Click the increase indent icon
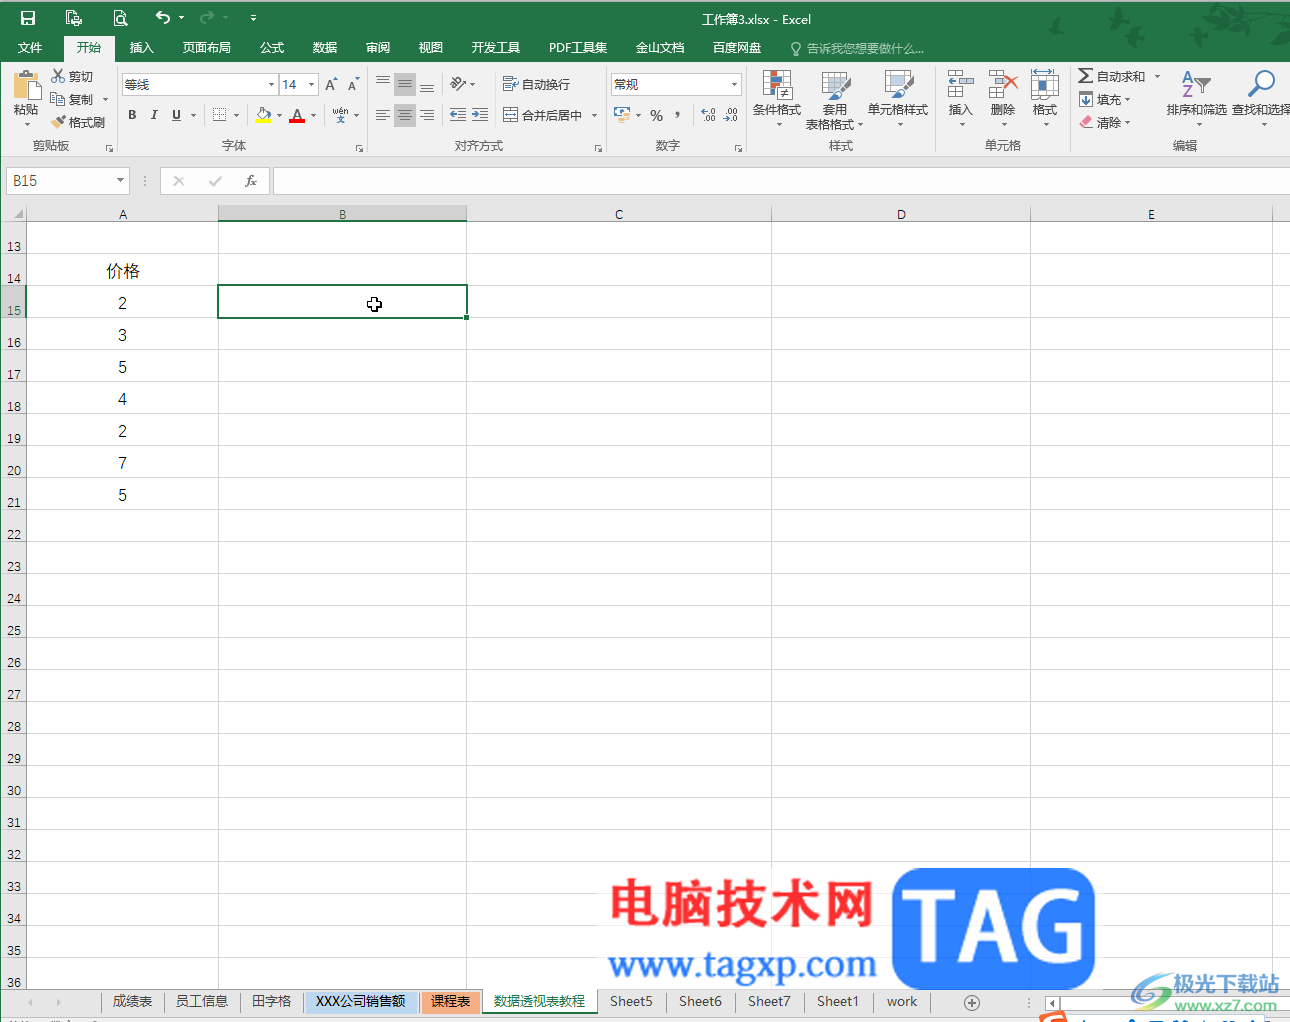The height and width of the screenshot is (1022, 1290). [480, 115]
